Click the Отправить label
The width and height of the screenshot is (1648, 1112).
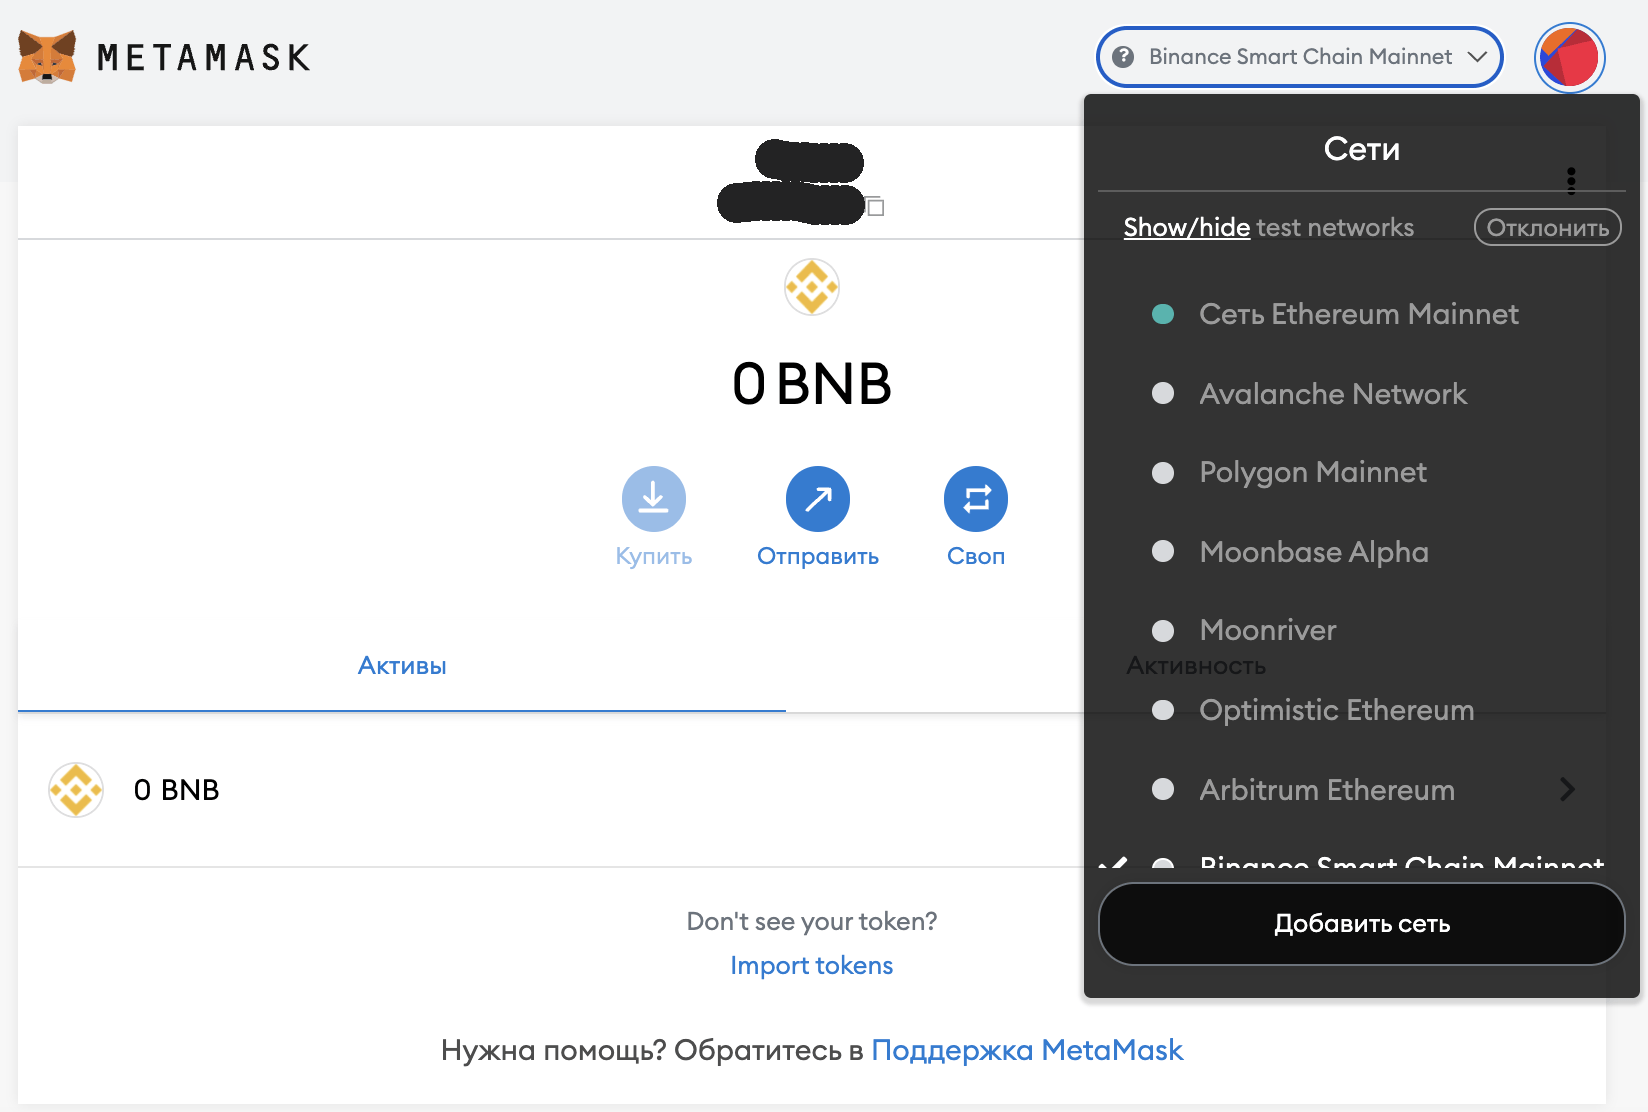point(818,556)
